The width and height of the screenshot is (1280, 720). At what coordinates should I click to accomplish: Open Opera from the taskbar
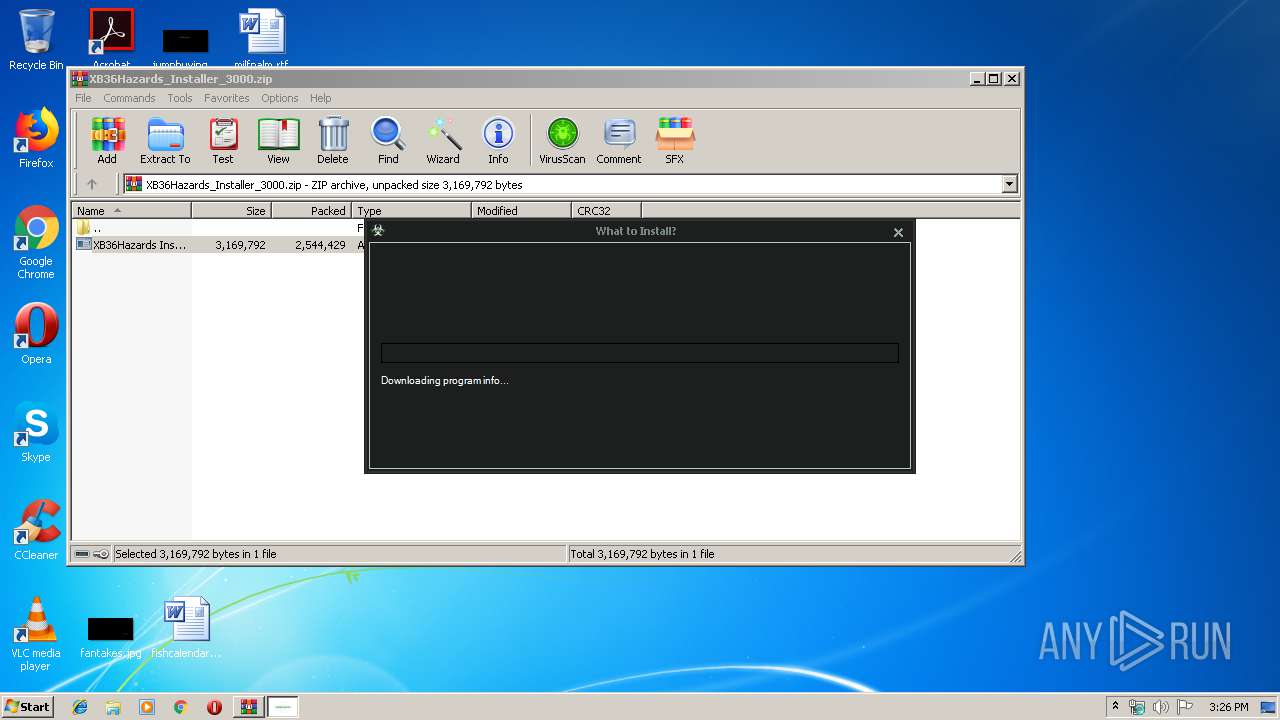(214, 707)
